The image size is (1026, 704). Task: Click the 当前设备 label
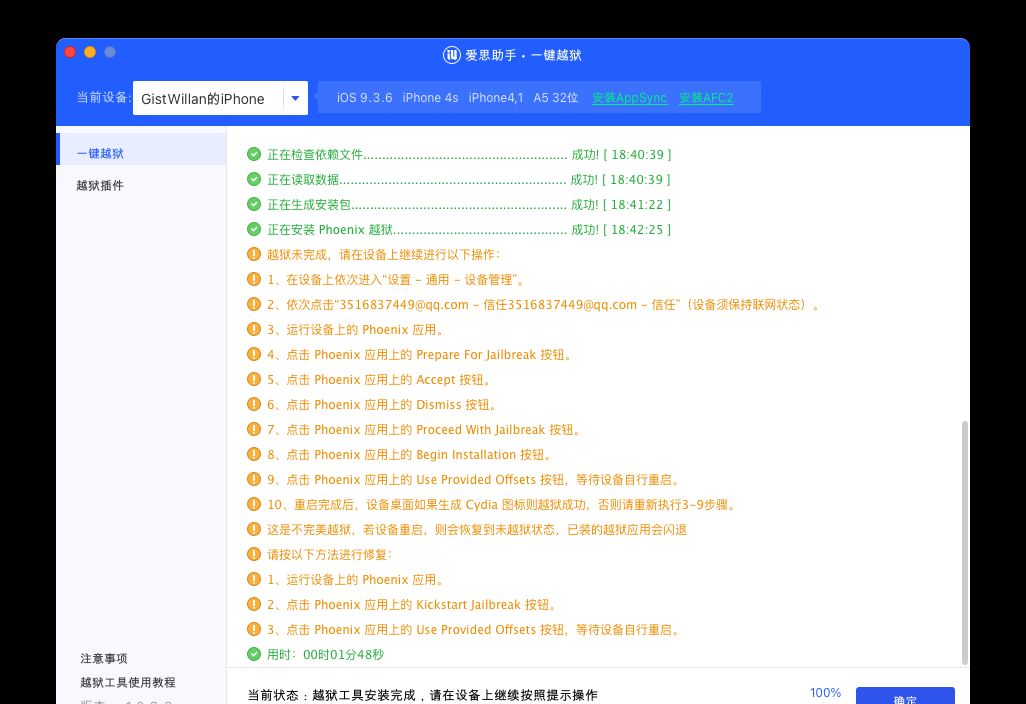point(103,97)
